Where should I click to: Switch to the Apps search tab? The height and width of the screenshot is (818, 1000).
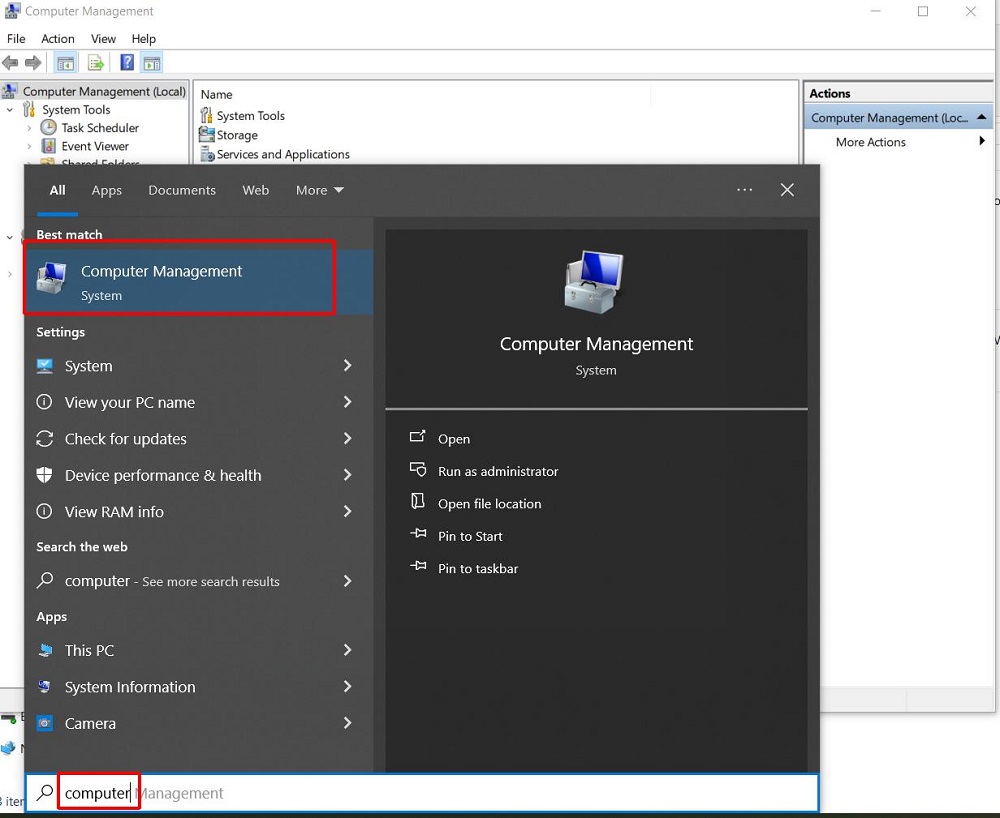(106, 190)
